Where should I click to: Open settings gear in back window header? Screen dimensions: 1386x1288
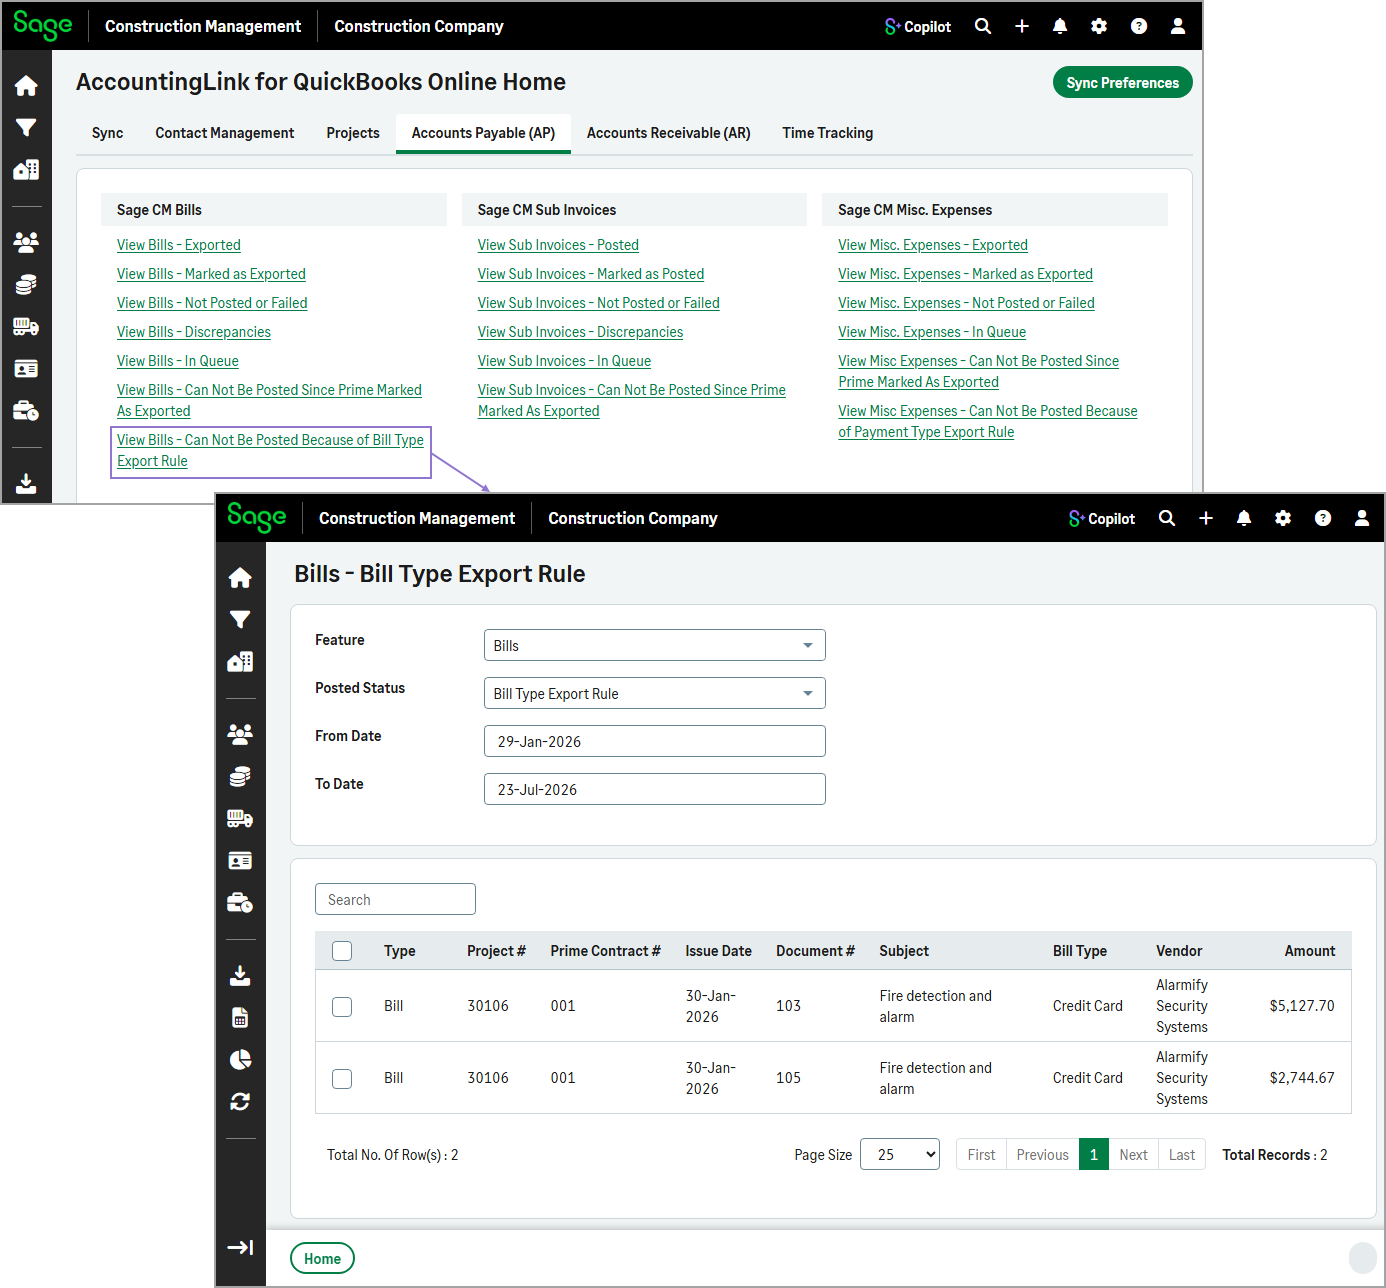[1099, 26]
